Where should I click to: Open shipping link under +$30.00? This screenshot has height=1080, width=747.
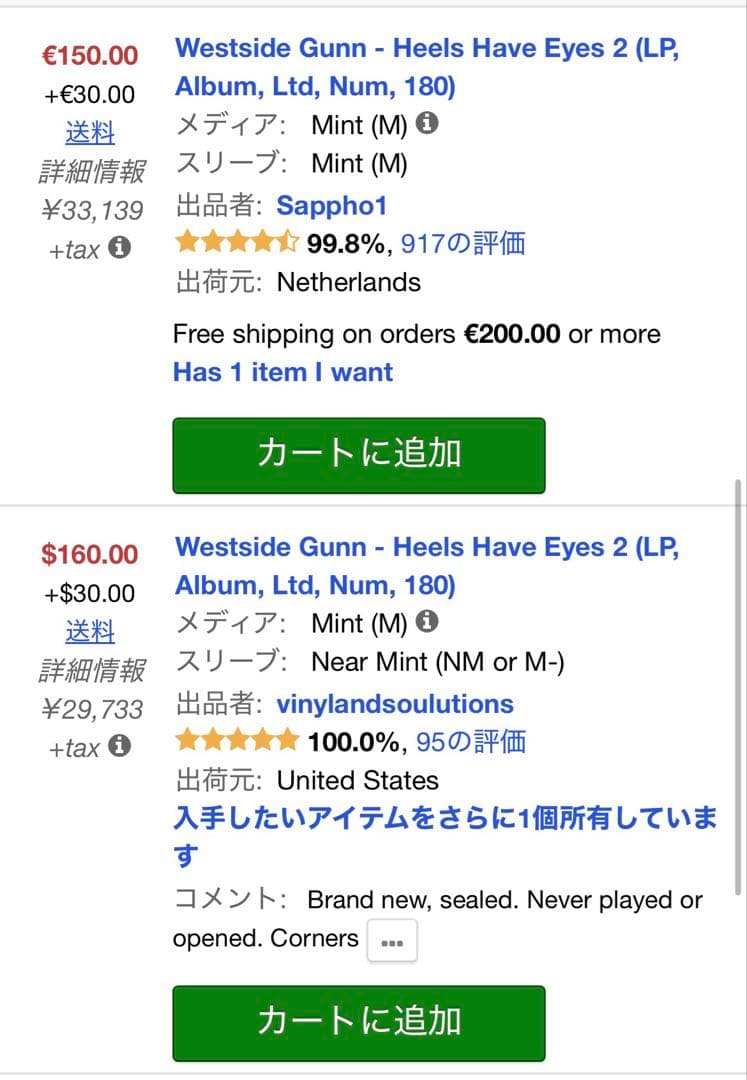pyautogui.click(x=90, y=632)
